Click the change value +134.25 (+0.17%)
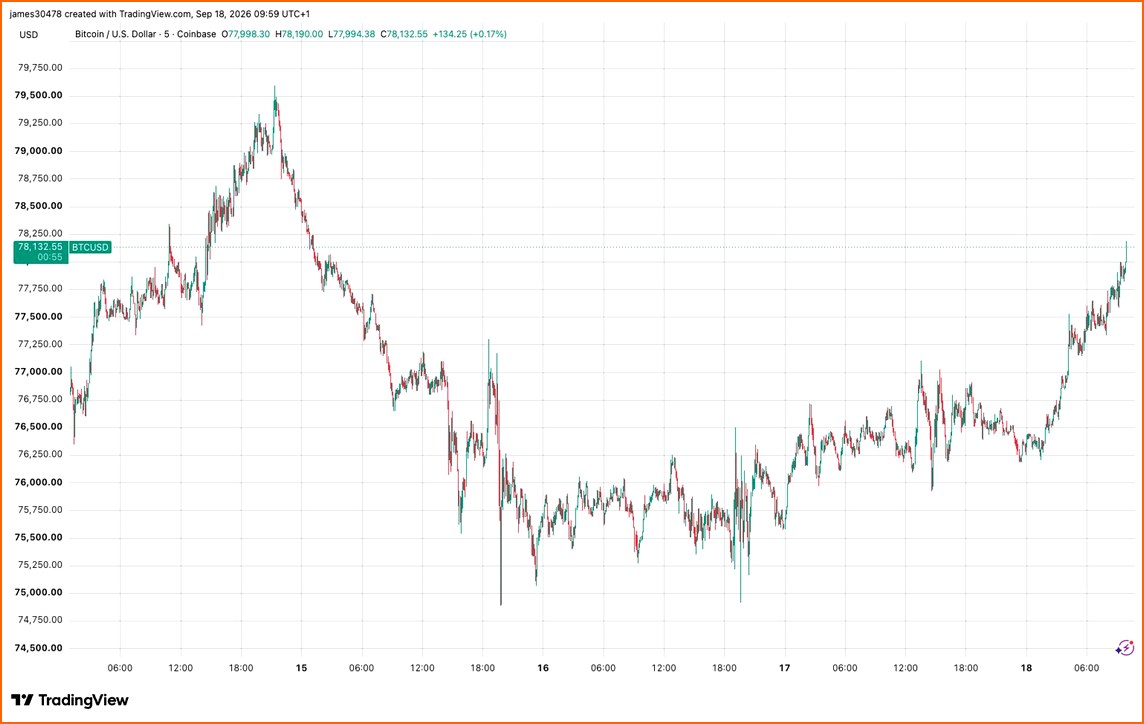The image size is (1144, 724). 470,34
